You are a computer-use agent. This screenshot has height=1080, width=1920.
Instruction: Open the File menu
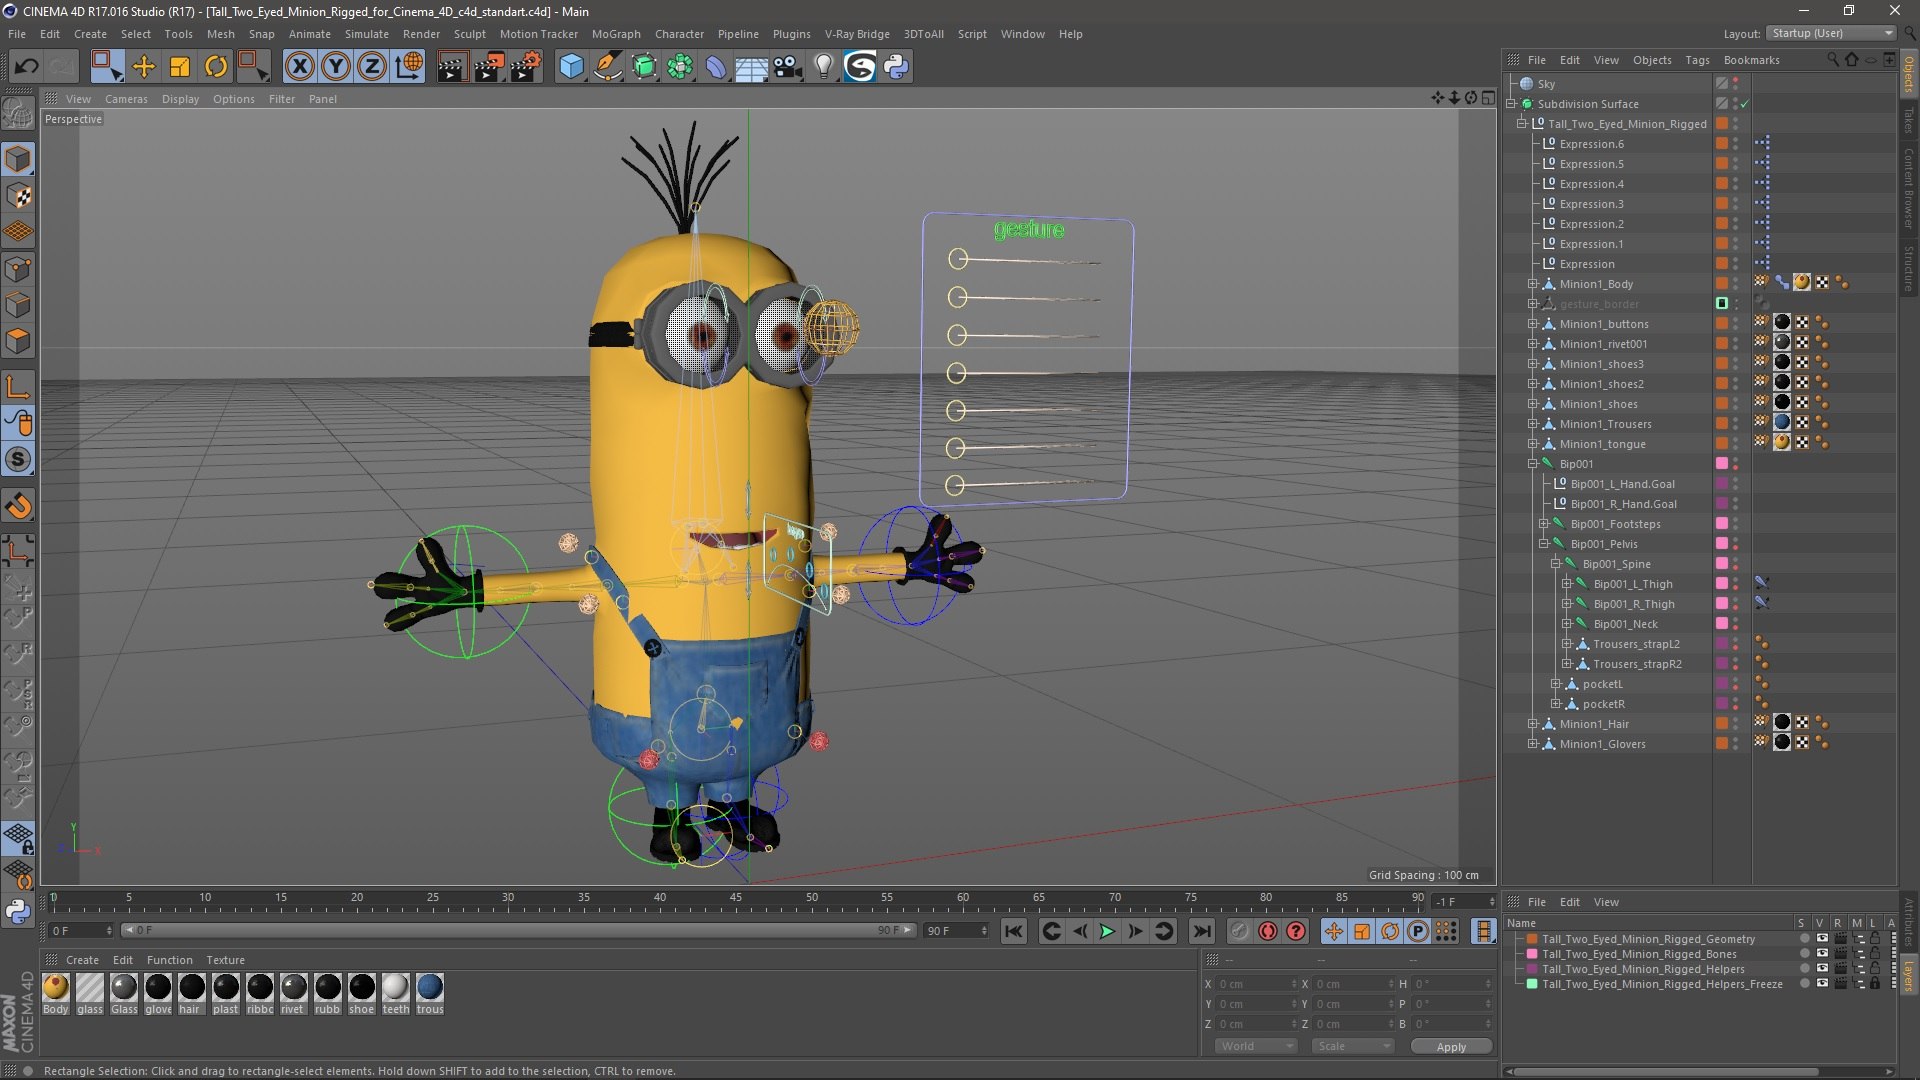17,34
